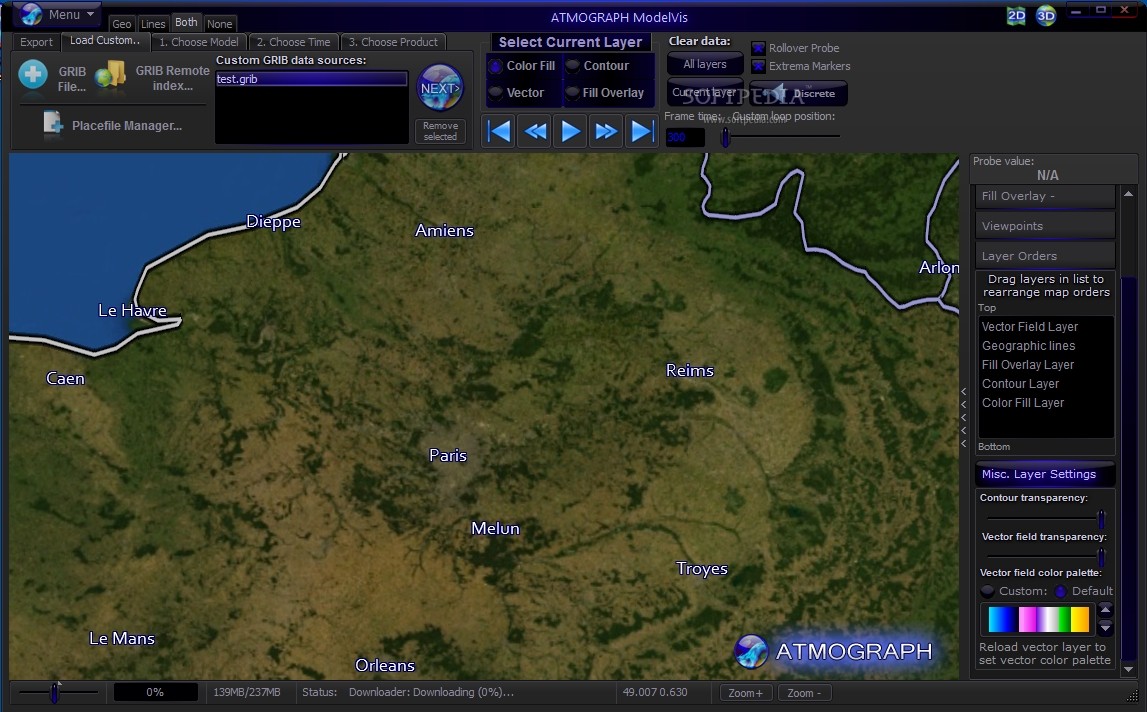
Task: Step forward (fast forward) frame
Action: pos(606,132)
